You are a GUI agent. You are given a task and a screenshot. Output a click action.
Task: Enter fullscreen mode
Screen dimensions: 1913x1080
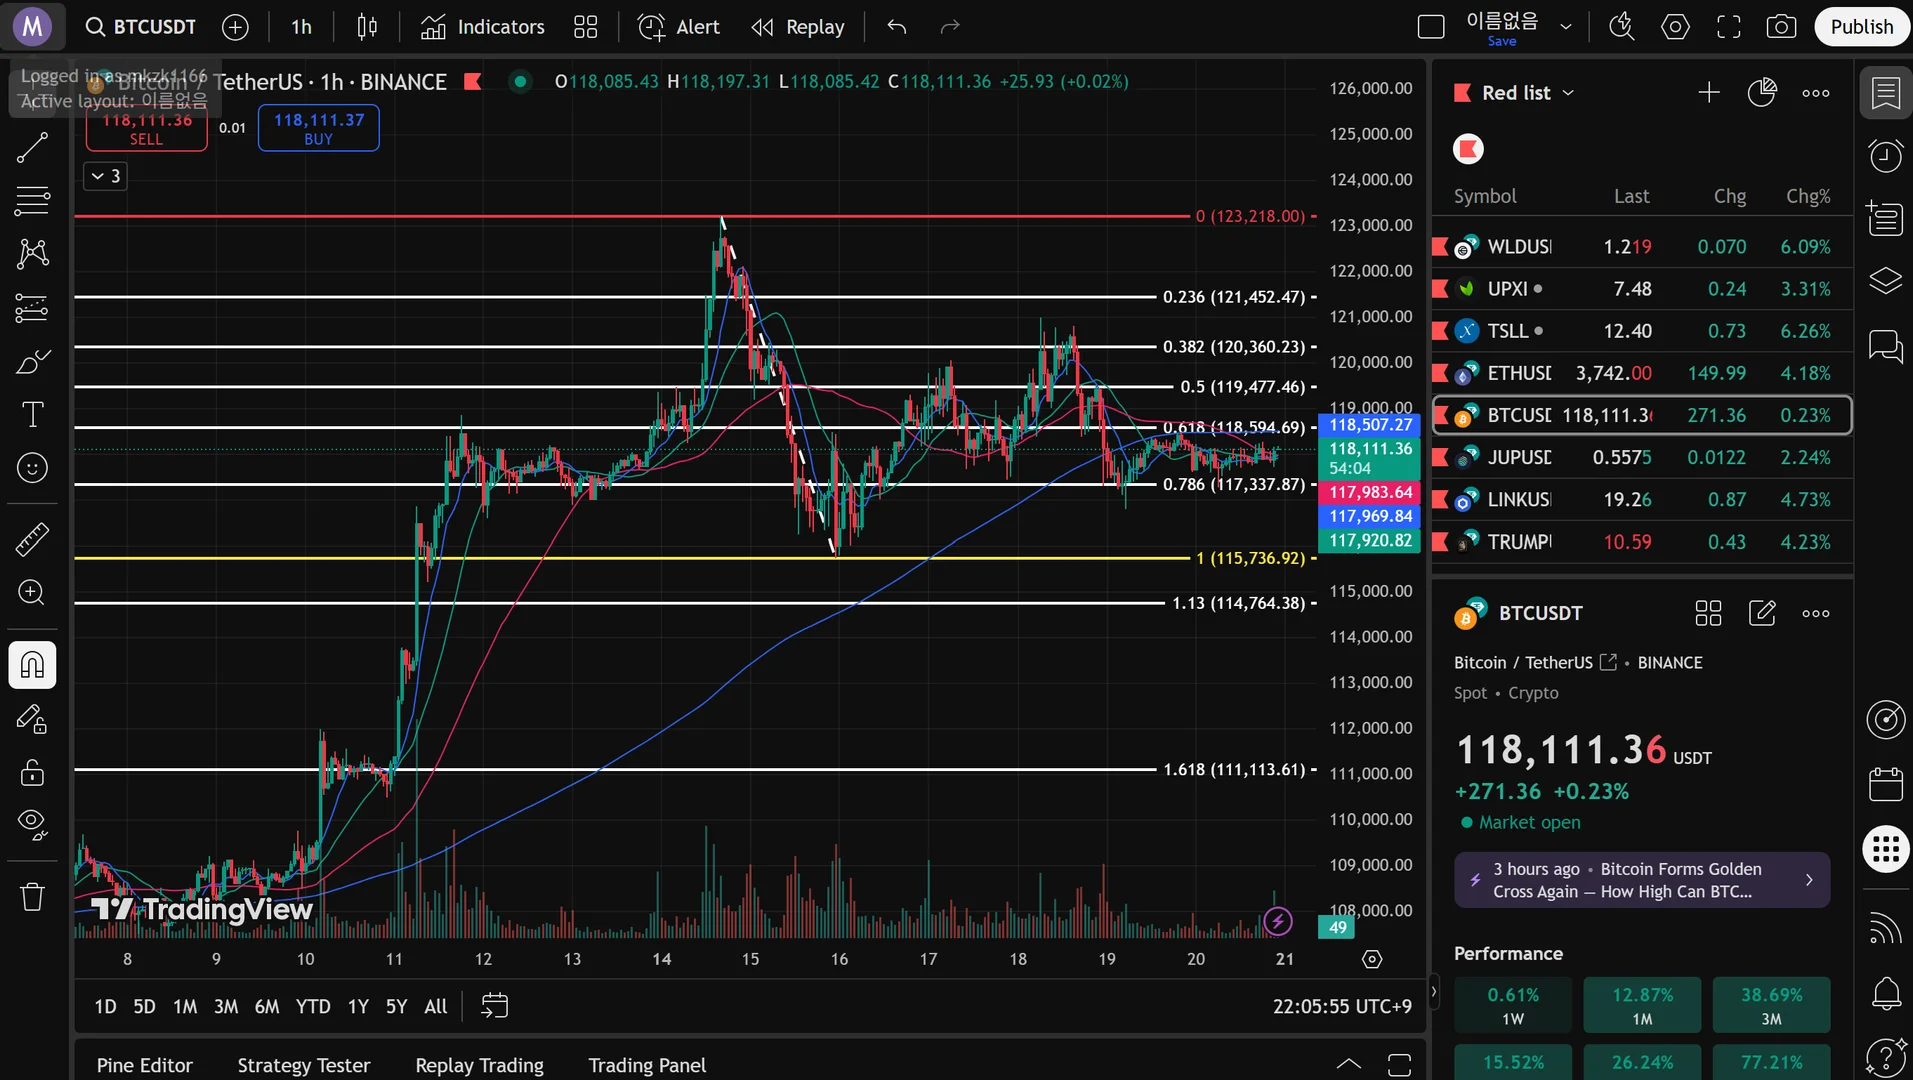pyautogui.click(x=1728, y=27)
